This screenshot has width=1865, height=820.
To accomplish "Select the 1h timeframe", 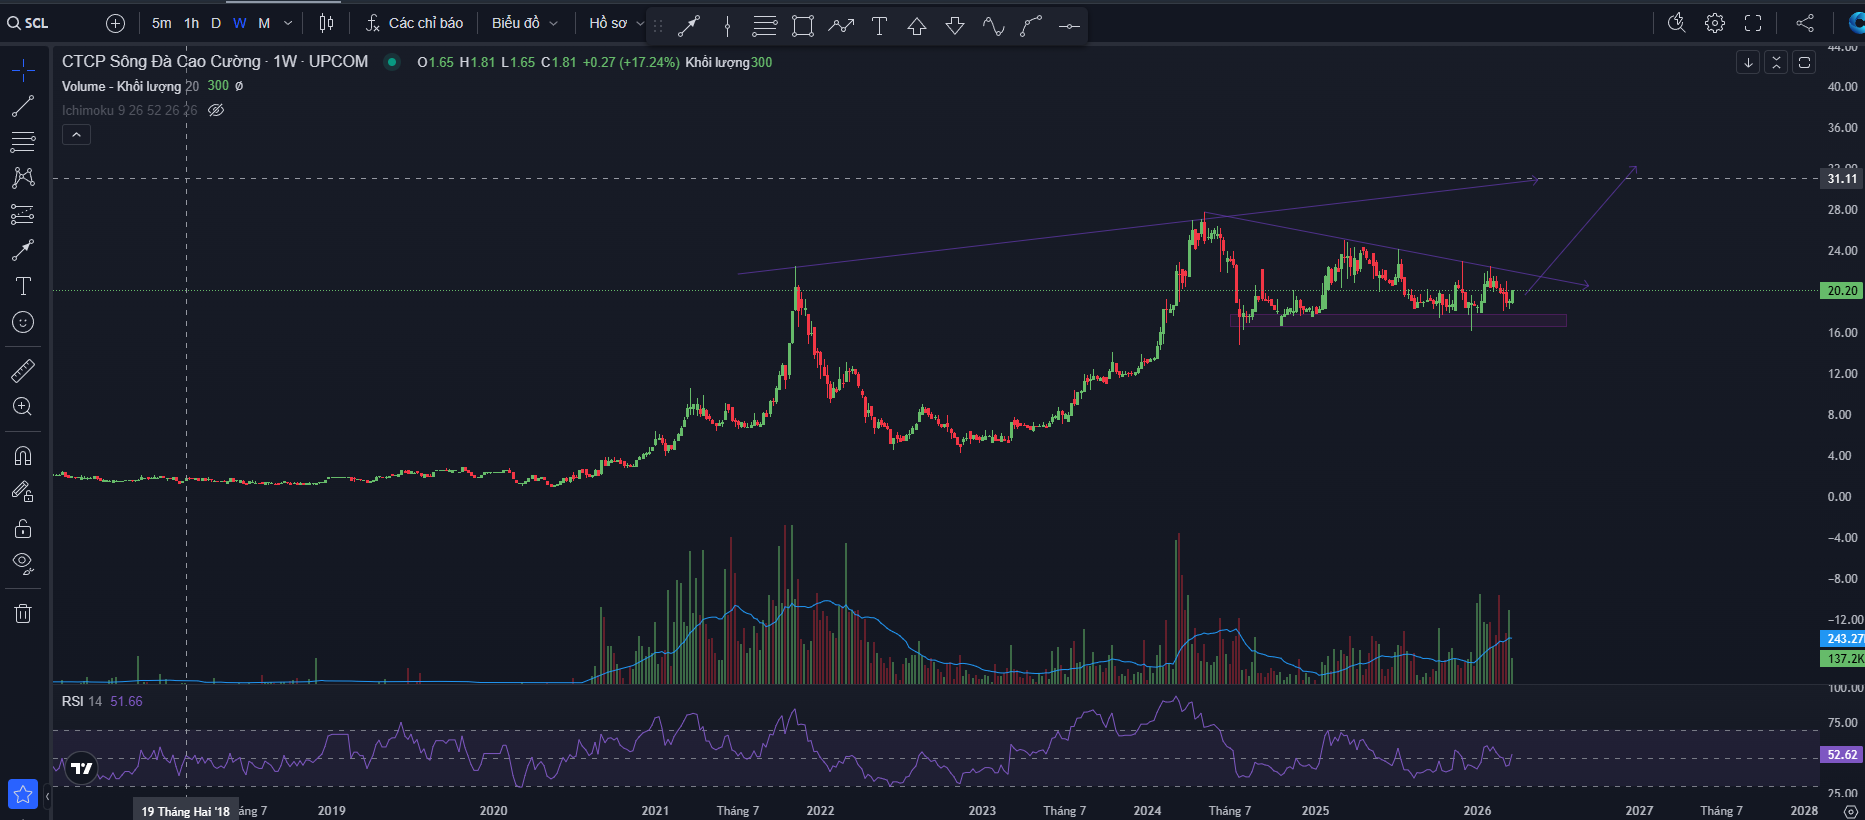I will pos(192,23).
